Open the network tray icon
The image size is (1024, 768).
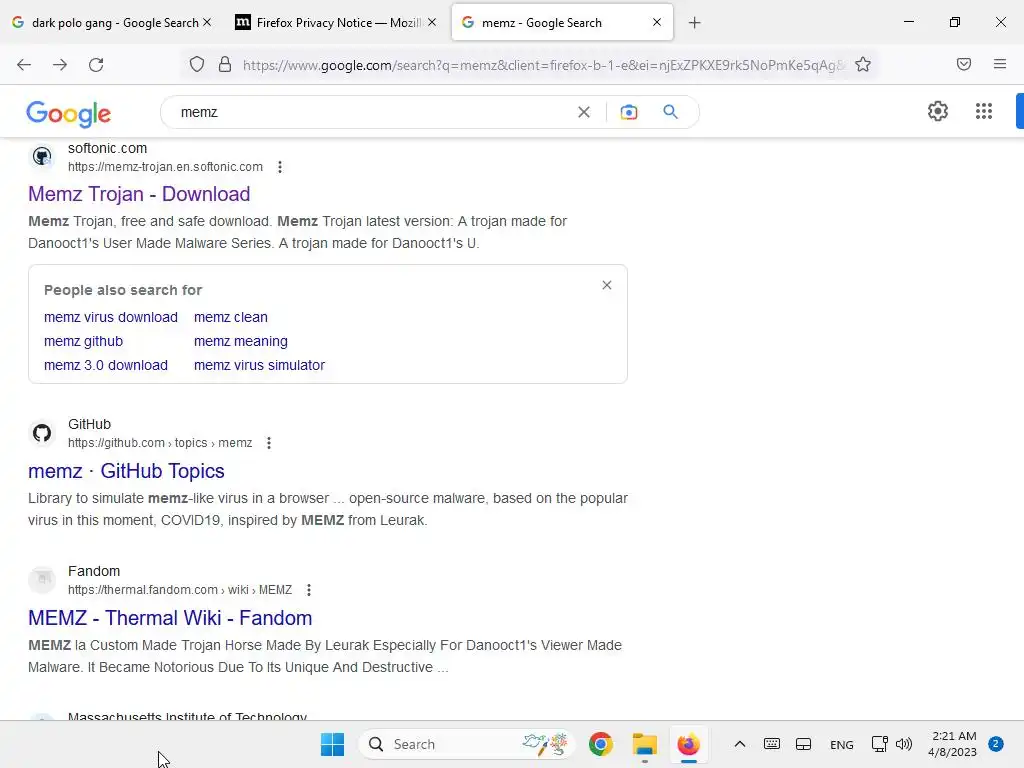pos(879,744)
